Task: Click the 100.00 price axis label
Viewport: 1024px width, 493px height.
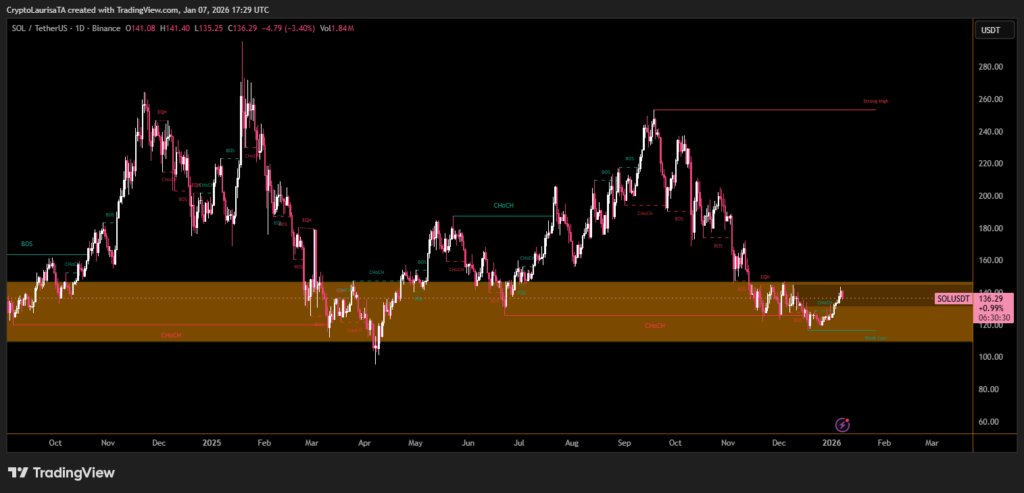Action: (989, 357)
